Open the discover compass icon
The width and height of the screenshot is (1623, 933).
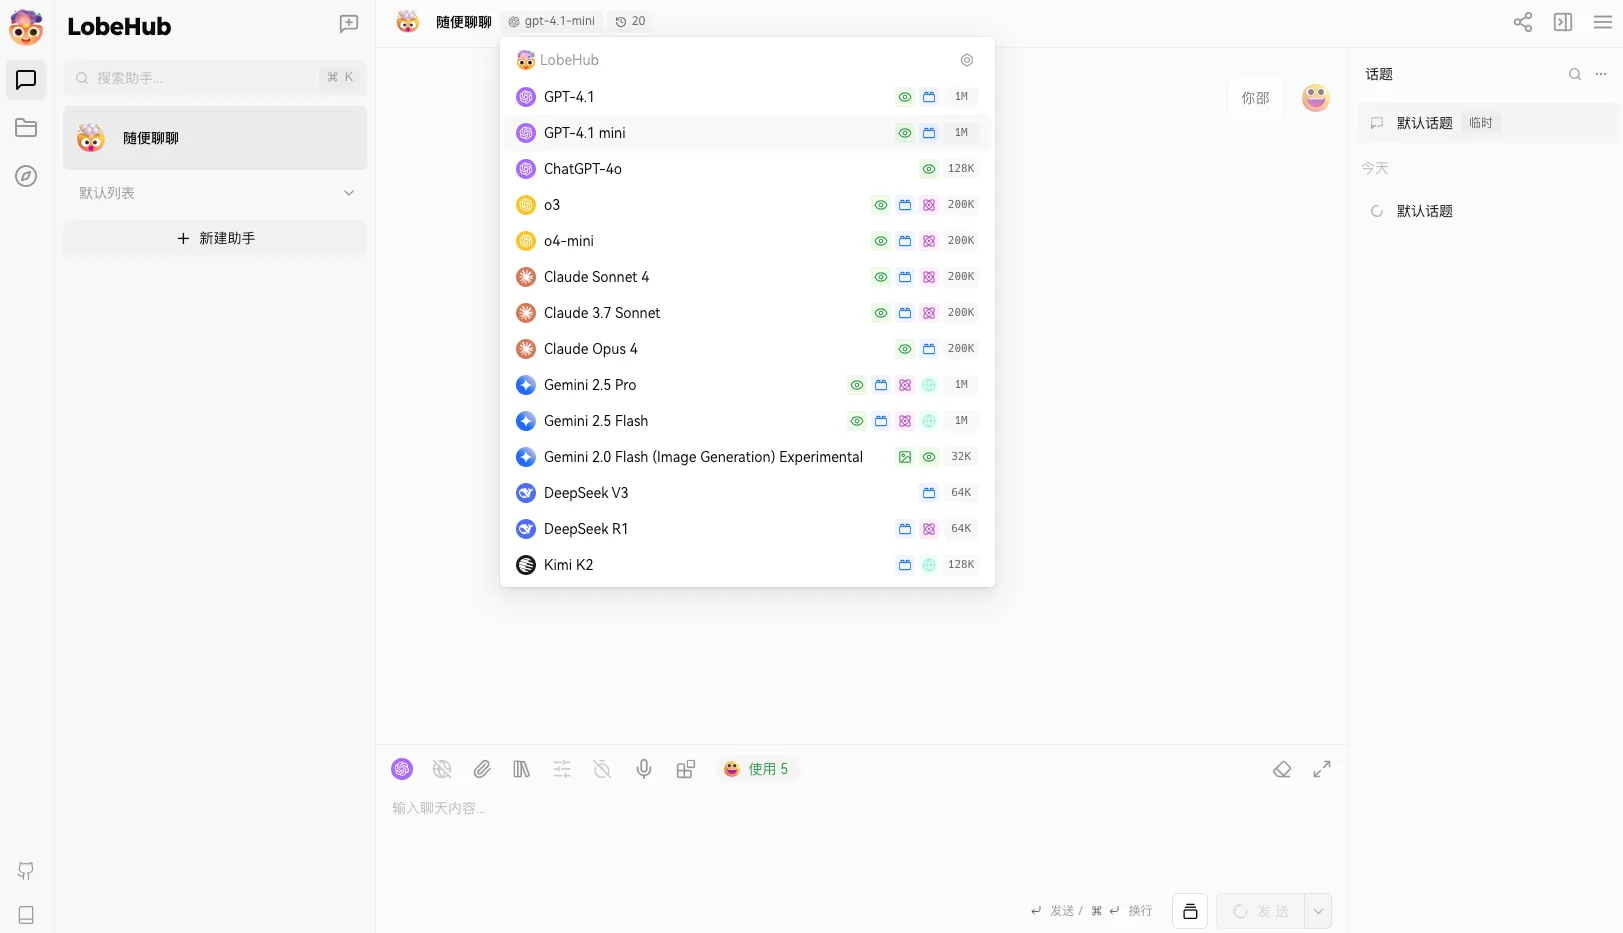(26, 176)
